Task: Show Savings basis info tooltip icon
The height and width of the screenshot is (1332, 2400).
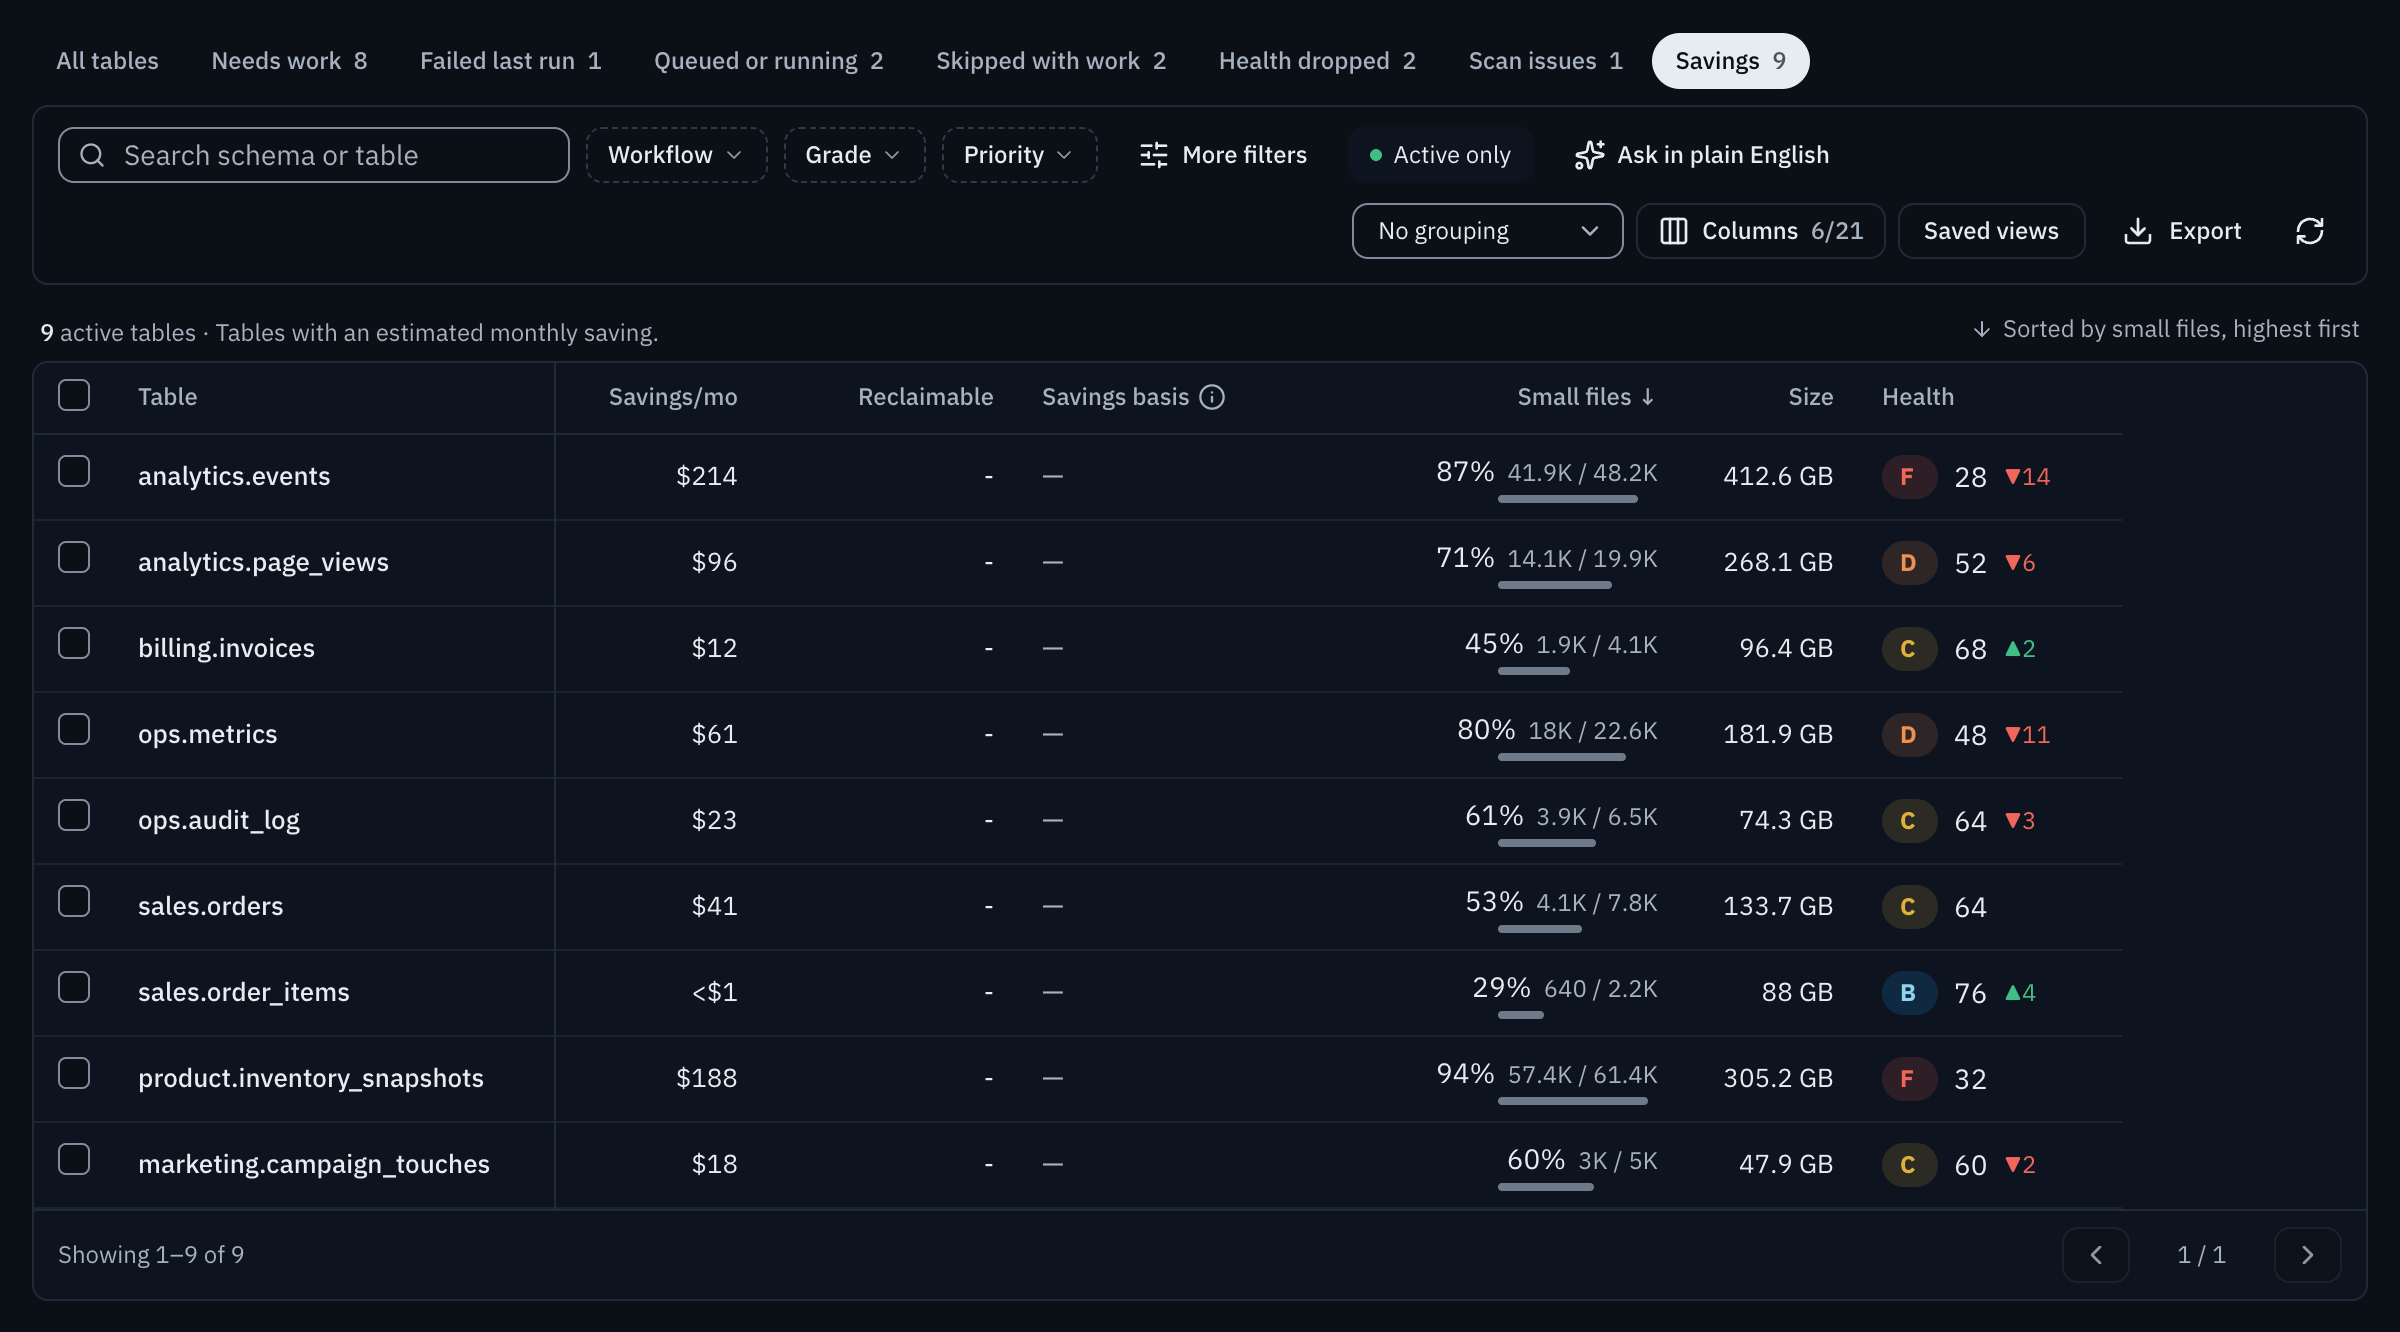Action: tap(1212, 397)
